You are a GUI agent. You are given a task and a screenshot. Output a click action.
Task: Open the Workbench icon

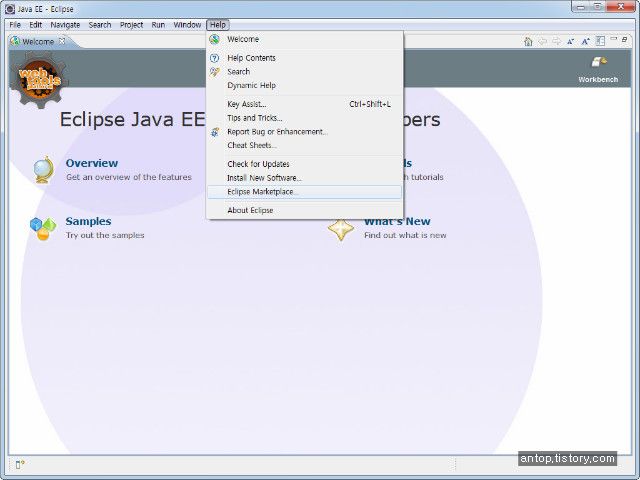tap(599, 62)
